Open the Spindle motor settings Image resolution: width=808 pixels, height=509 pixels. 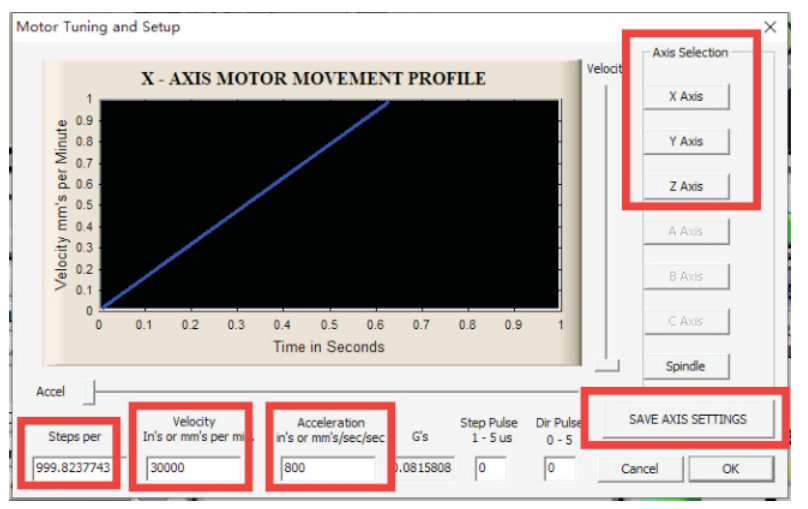point(685,367)
